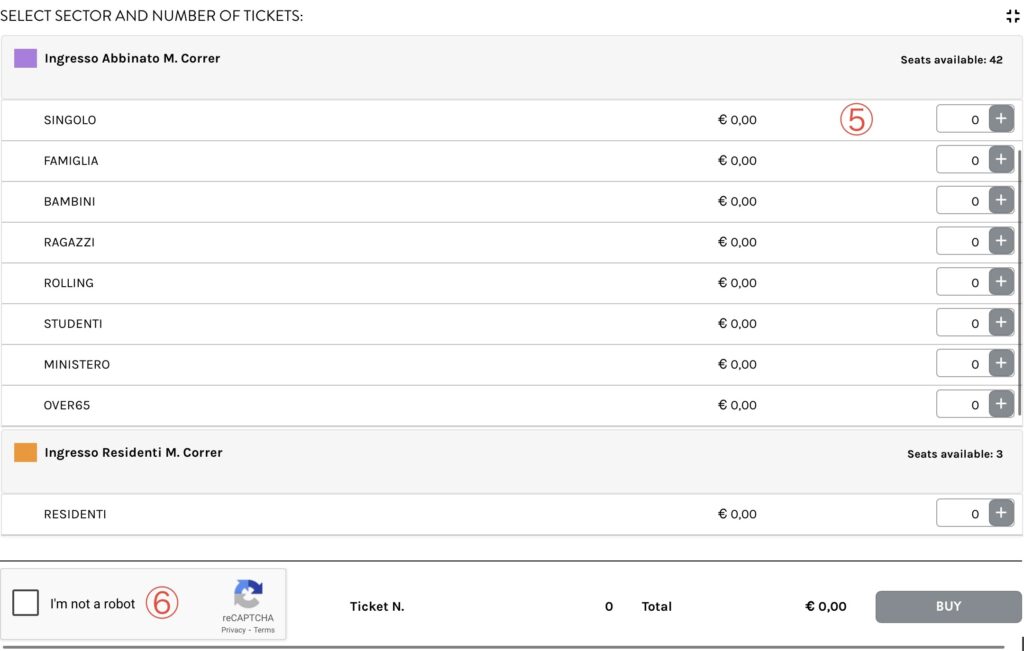
Task: Click the BUY button
Action: 948,606
